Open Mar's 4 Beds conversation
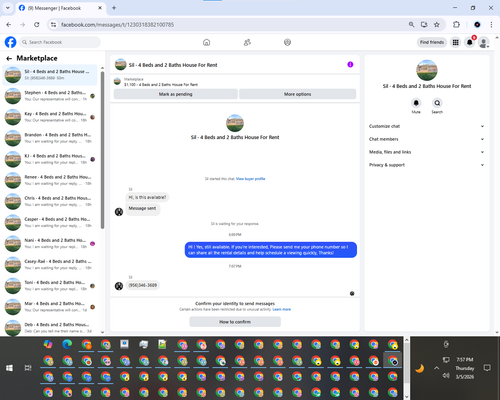 pos(50,307)
